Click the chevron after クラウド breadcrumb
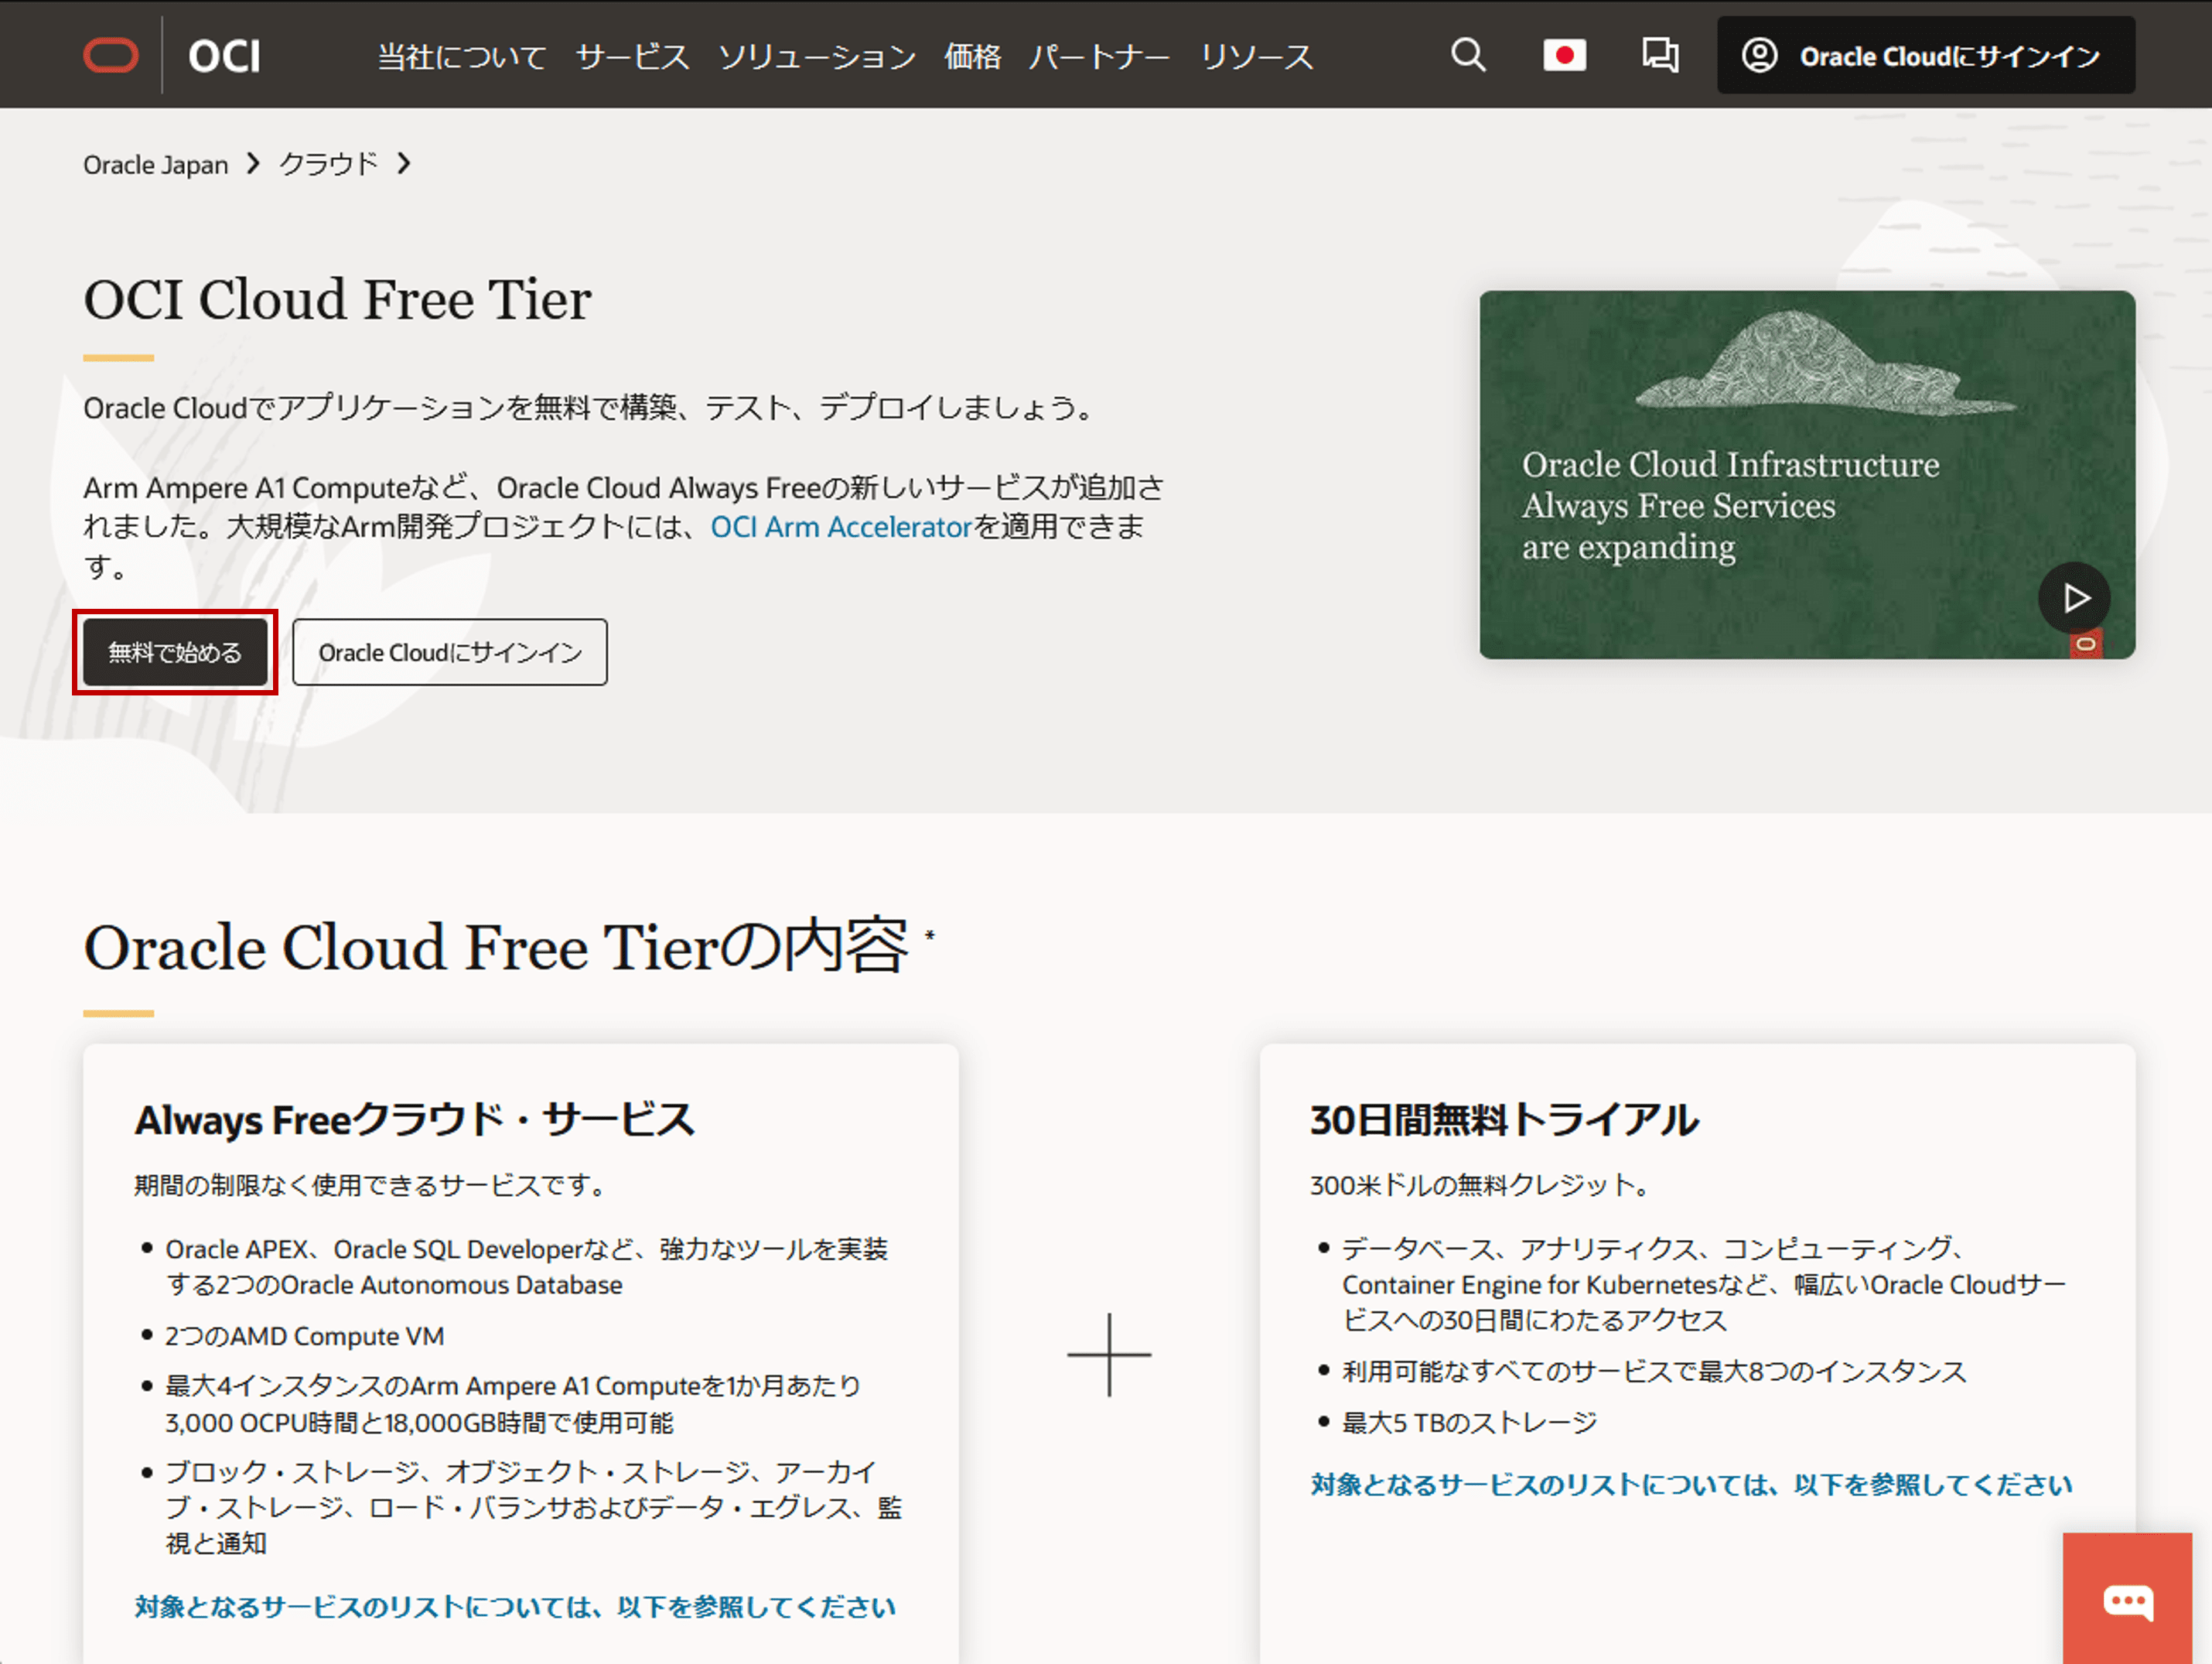 coord(404,163)
